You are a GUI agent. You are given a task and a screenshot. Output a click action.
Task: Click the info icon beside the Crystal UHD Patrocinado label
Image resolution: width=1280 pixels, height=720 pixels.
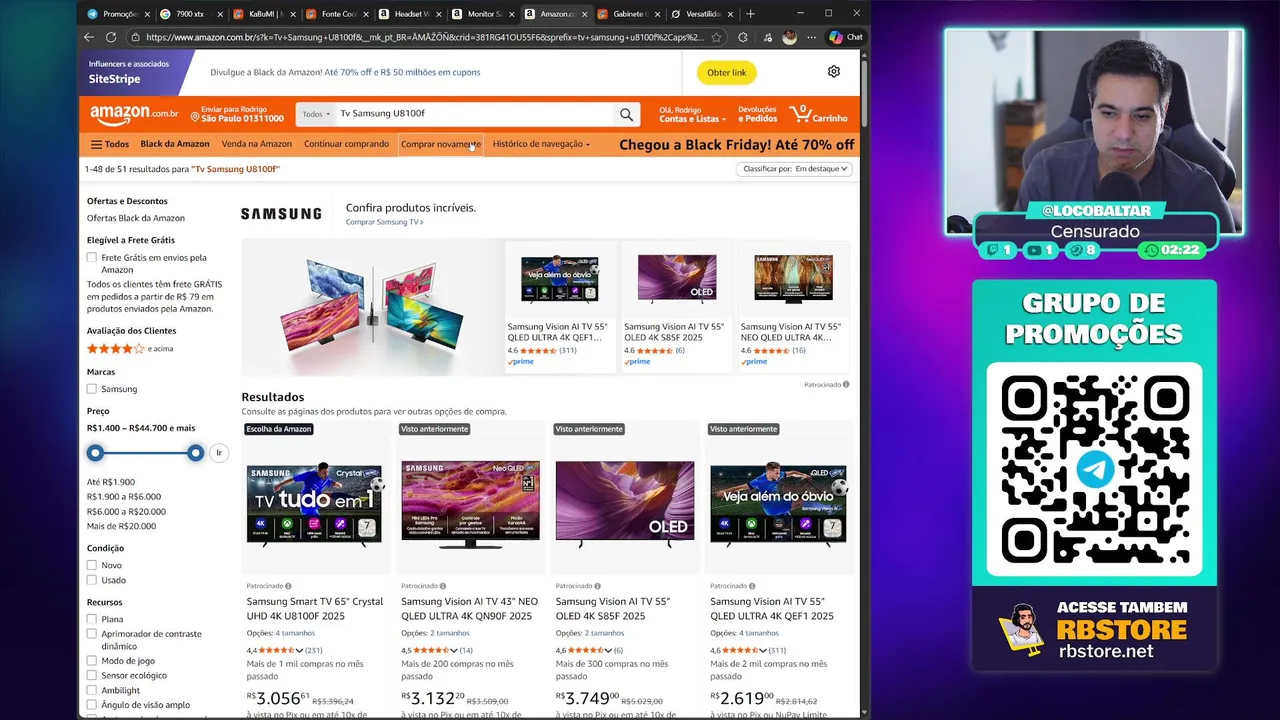coord(288,586)
